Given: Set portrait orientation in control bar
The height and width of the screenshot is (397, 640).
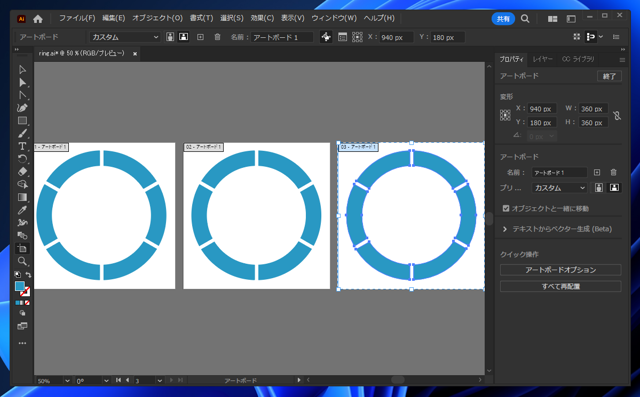Looking at the screenshot, I should pyautogui.click(x=170, y=37).
